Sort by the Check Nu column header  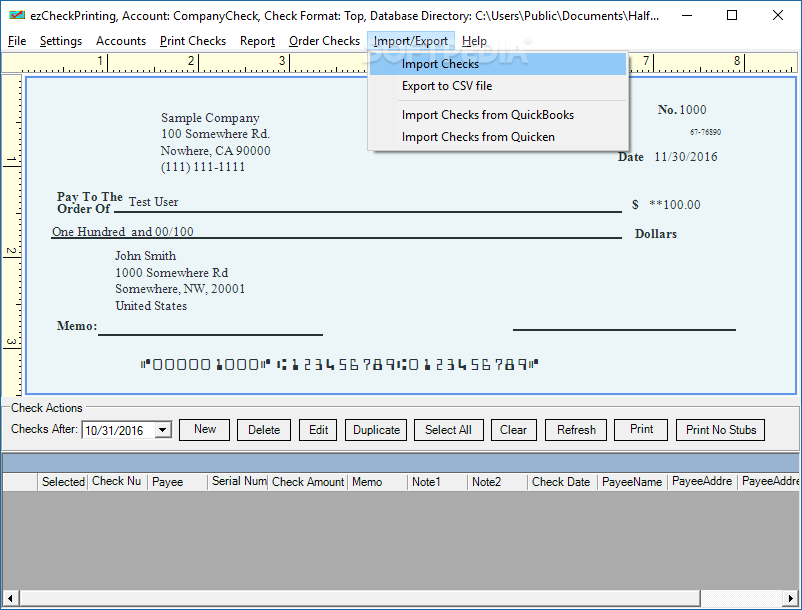(117, 482)
